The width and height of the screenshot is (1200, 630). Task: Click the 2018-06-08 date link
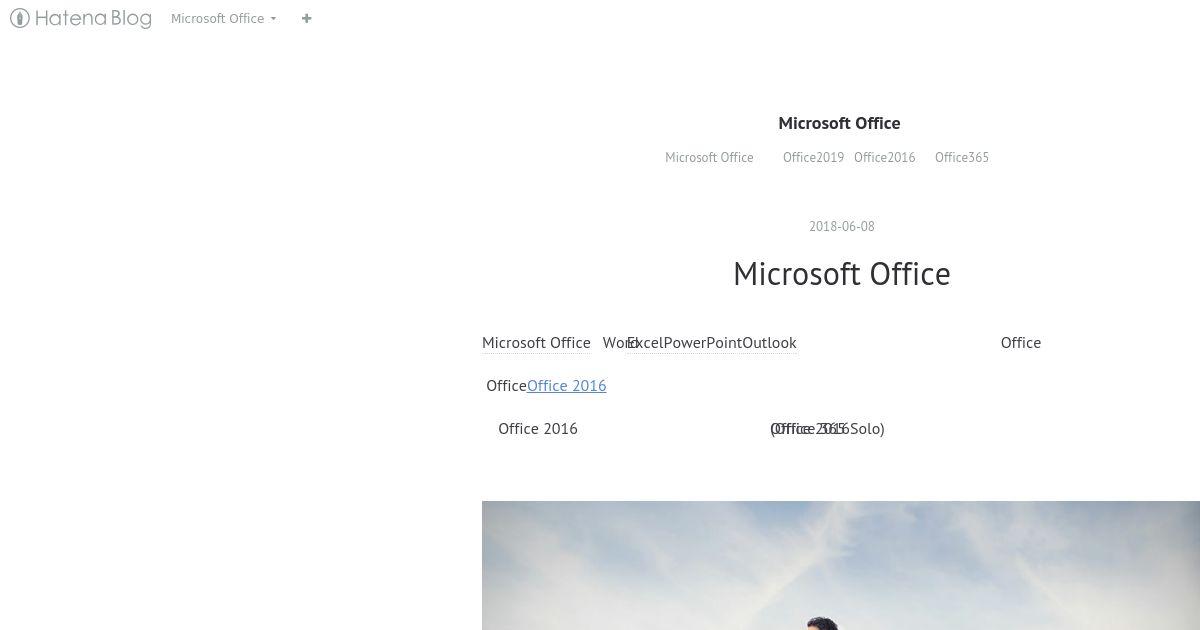point(842,226)
